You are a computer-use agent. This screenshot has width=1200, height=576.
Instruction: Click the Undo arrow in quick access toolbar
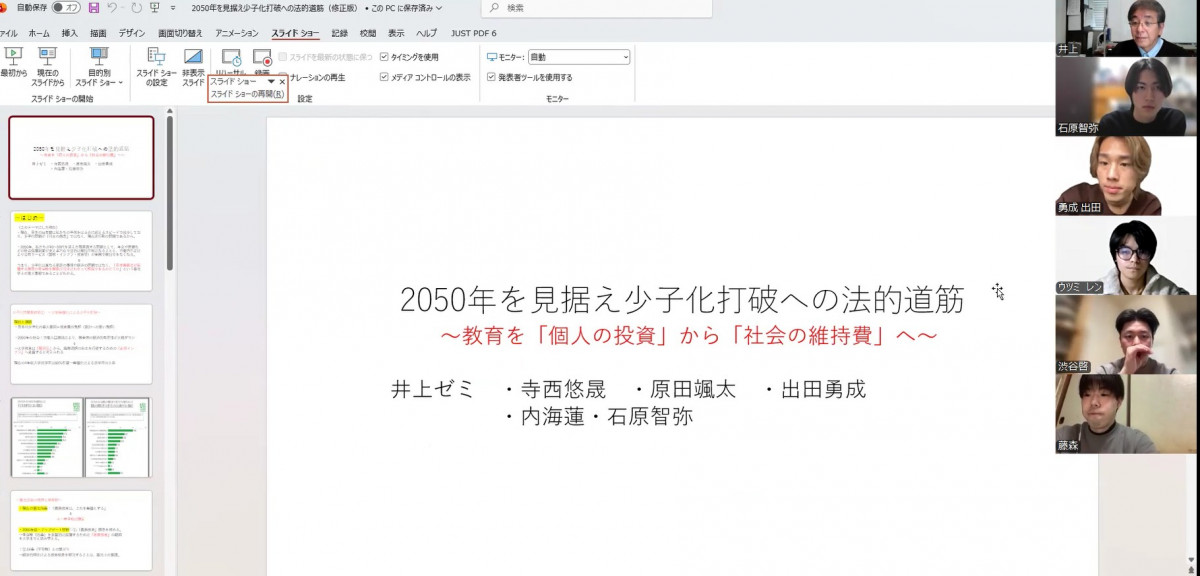coord(113,8)
